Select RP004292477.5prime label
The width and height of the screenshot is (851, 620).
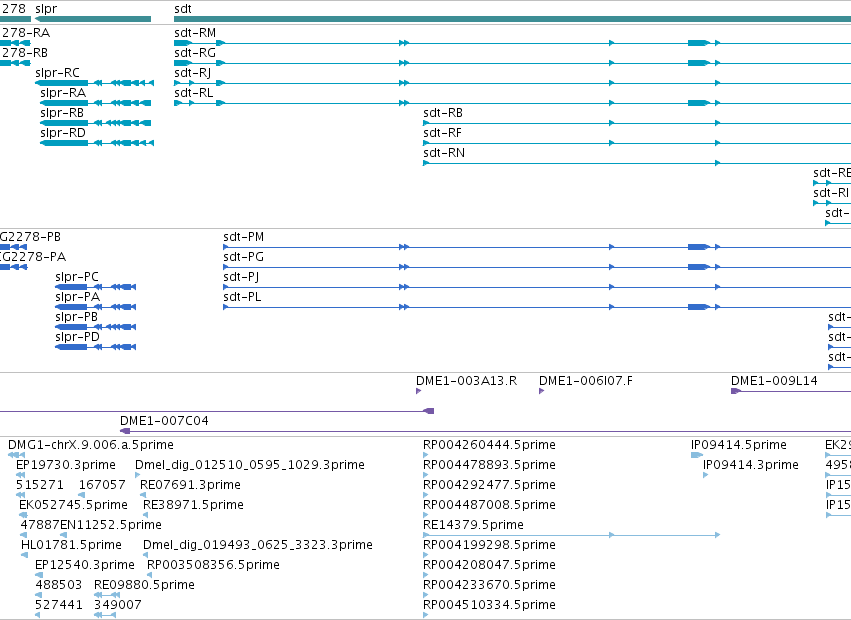click(x=490, y=485)
